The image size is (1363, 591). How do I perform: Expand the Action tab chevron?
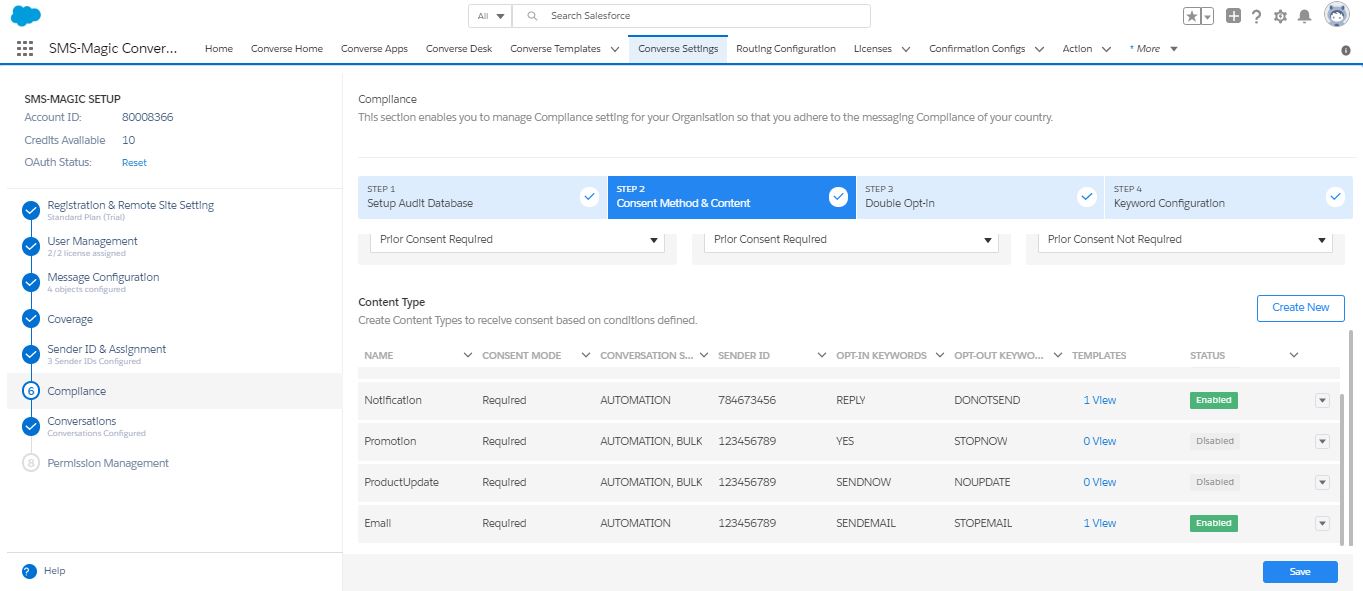1107,49
